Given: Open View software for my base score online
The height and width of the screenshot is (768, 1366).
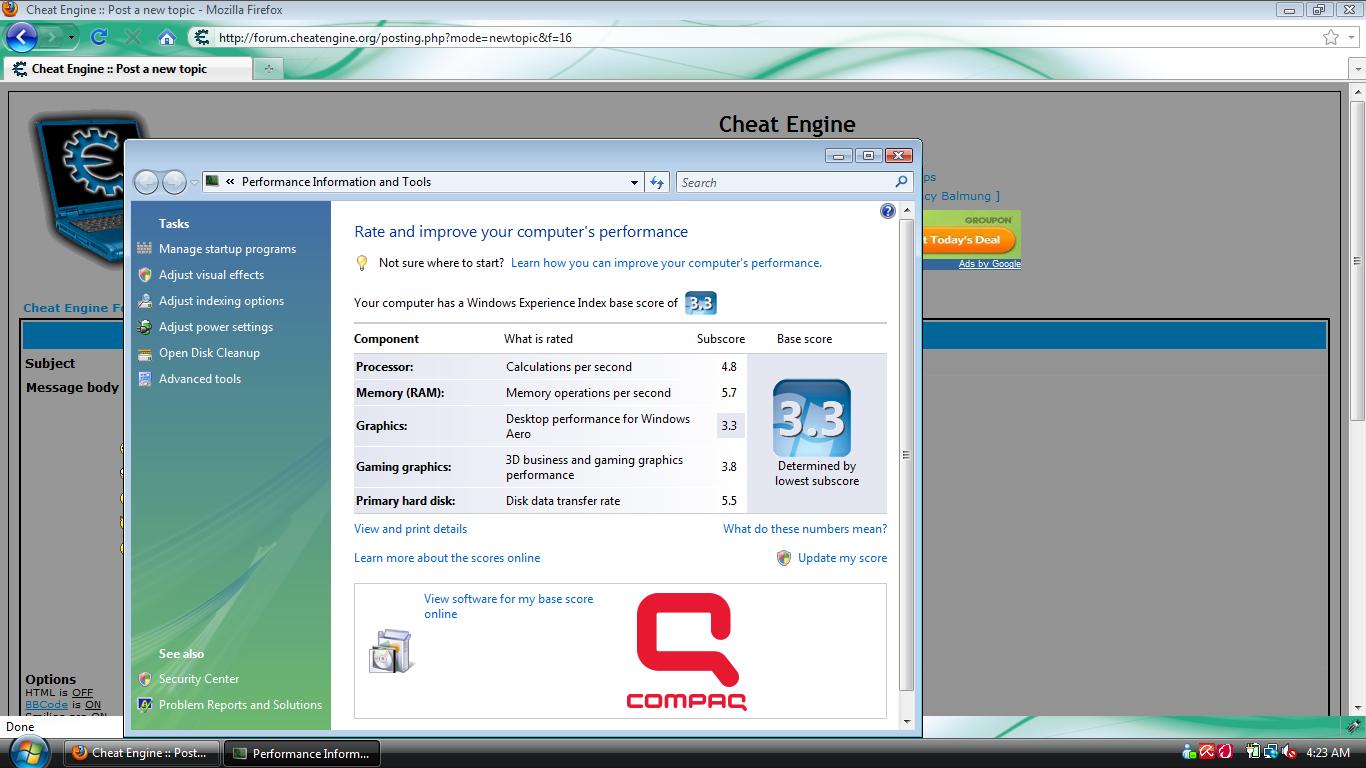Looking at the screenshot, I should 508,606.
